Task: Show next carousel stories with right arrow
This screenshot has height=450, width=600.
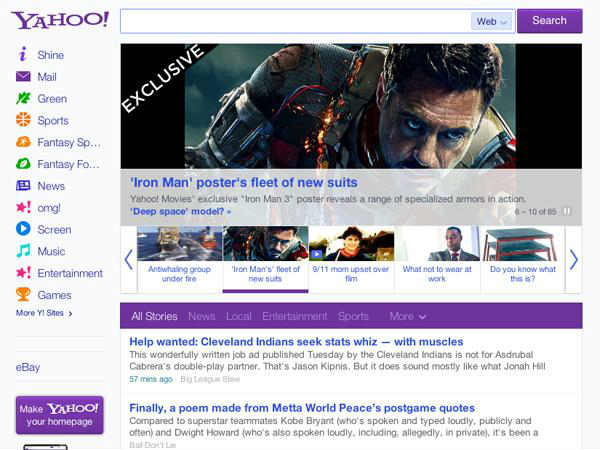Action: (573, 259)
